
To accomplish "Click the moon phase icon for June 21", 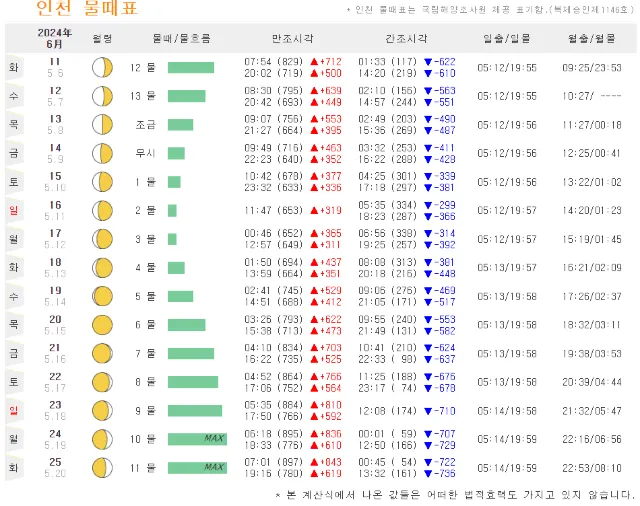I will (102, 353).
